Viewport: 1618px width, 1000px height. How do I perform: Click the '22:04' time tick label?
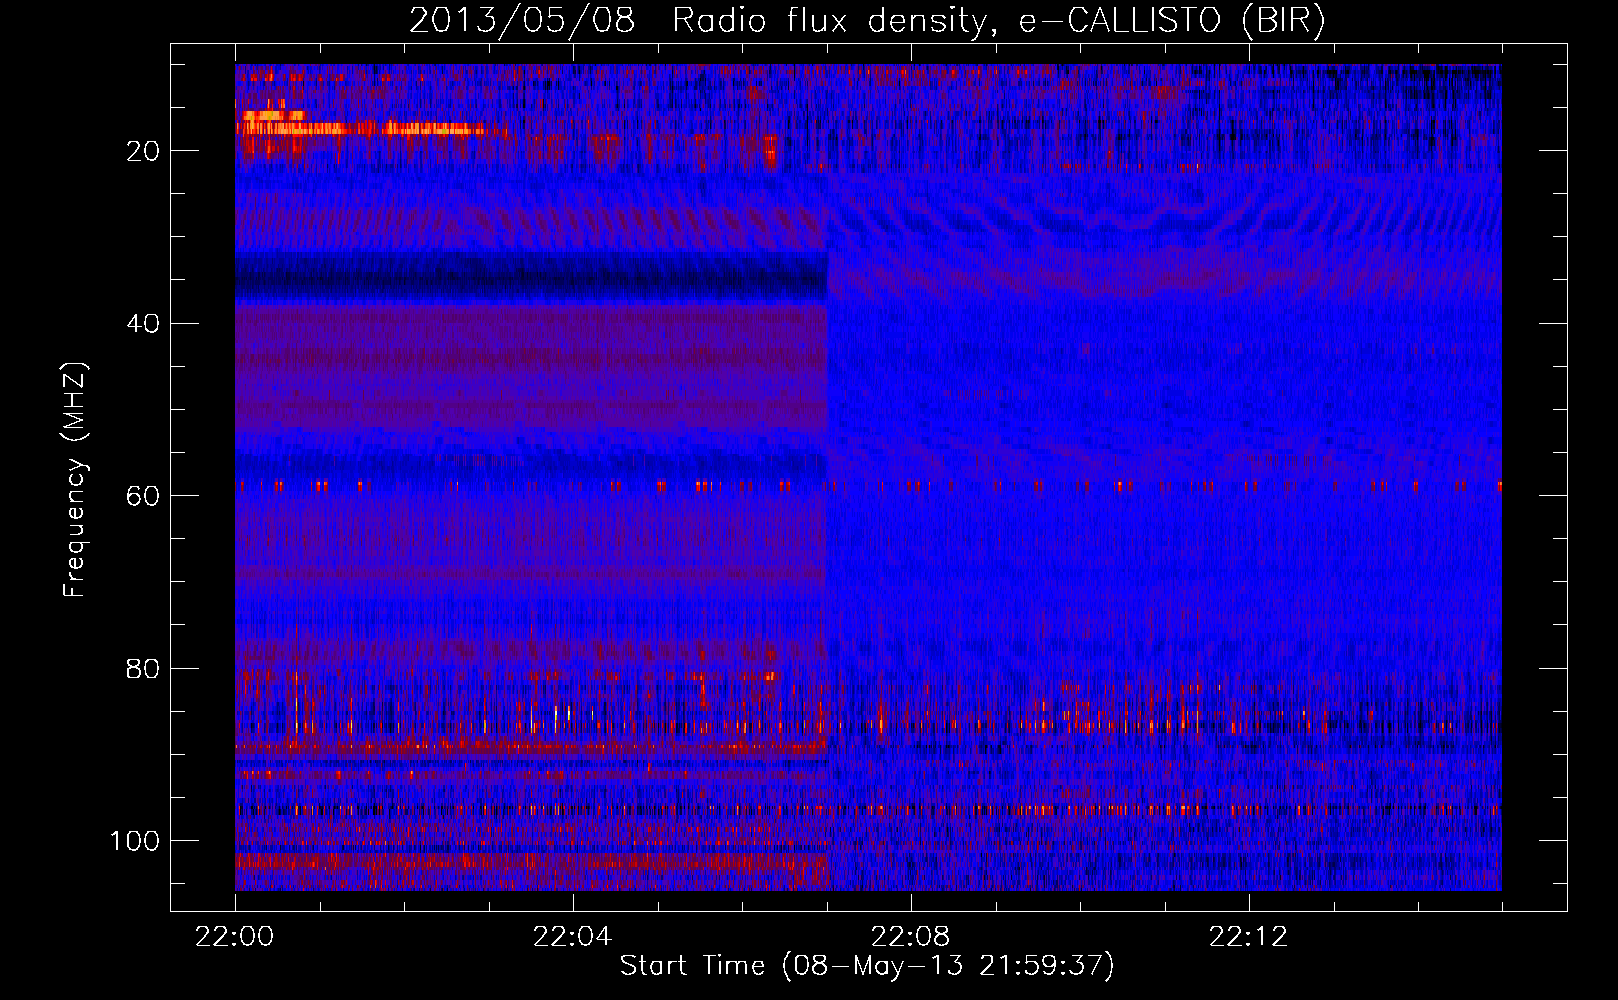tap(572, 937)
